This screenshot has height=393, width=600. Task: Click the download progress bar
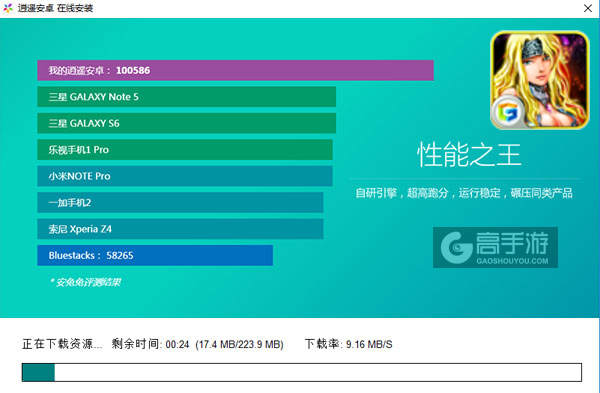tap(302, 372)
